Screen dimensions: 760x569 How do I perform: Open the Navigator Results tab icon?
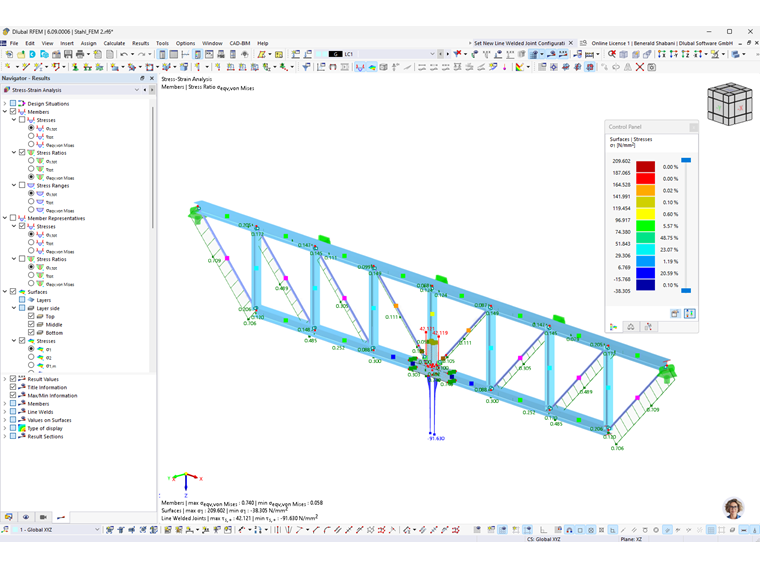point(61,517)
